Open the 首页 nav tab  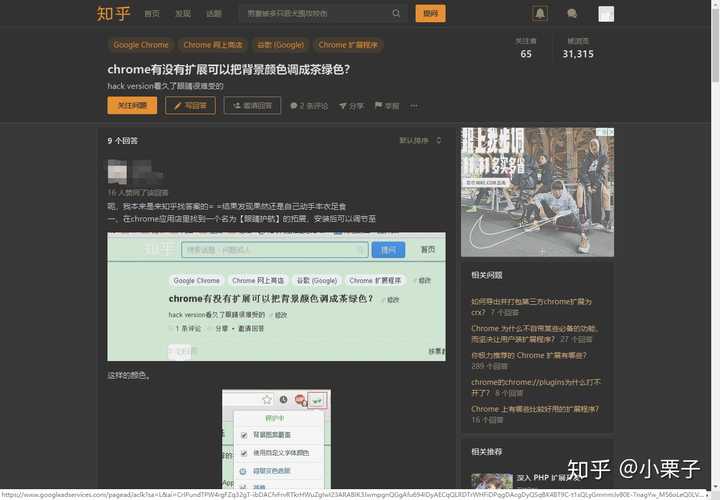click(152, 14)
